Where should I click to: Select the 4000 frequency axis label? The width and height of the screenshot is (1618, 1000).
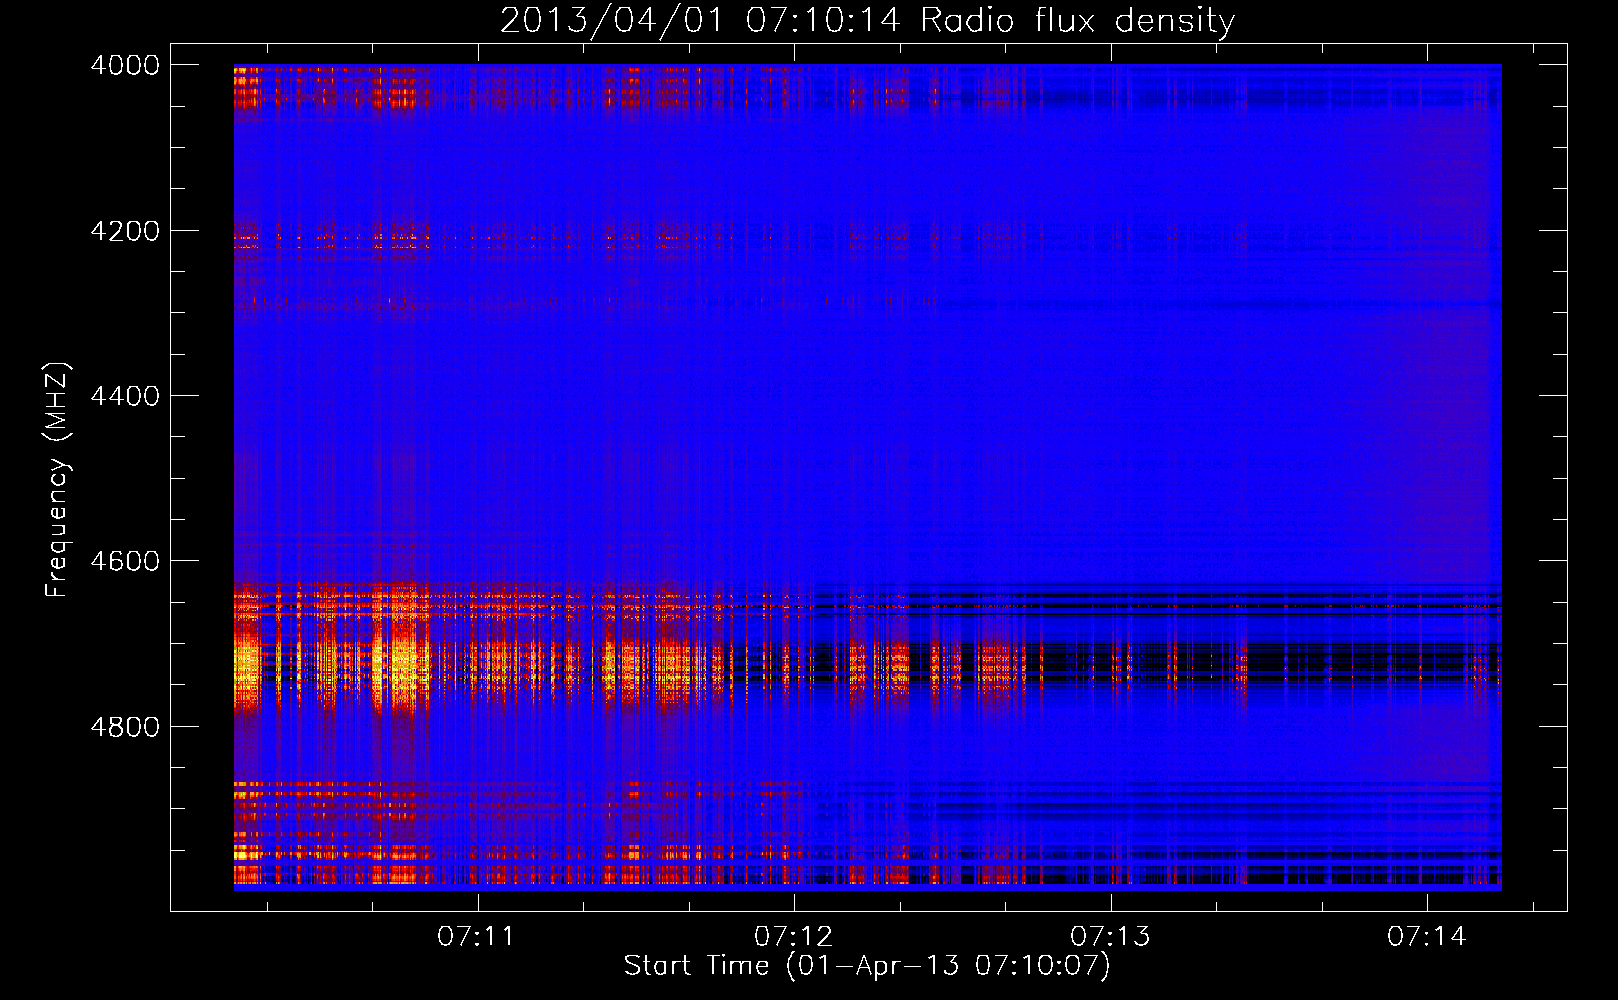click(125, 65)
